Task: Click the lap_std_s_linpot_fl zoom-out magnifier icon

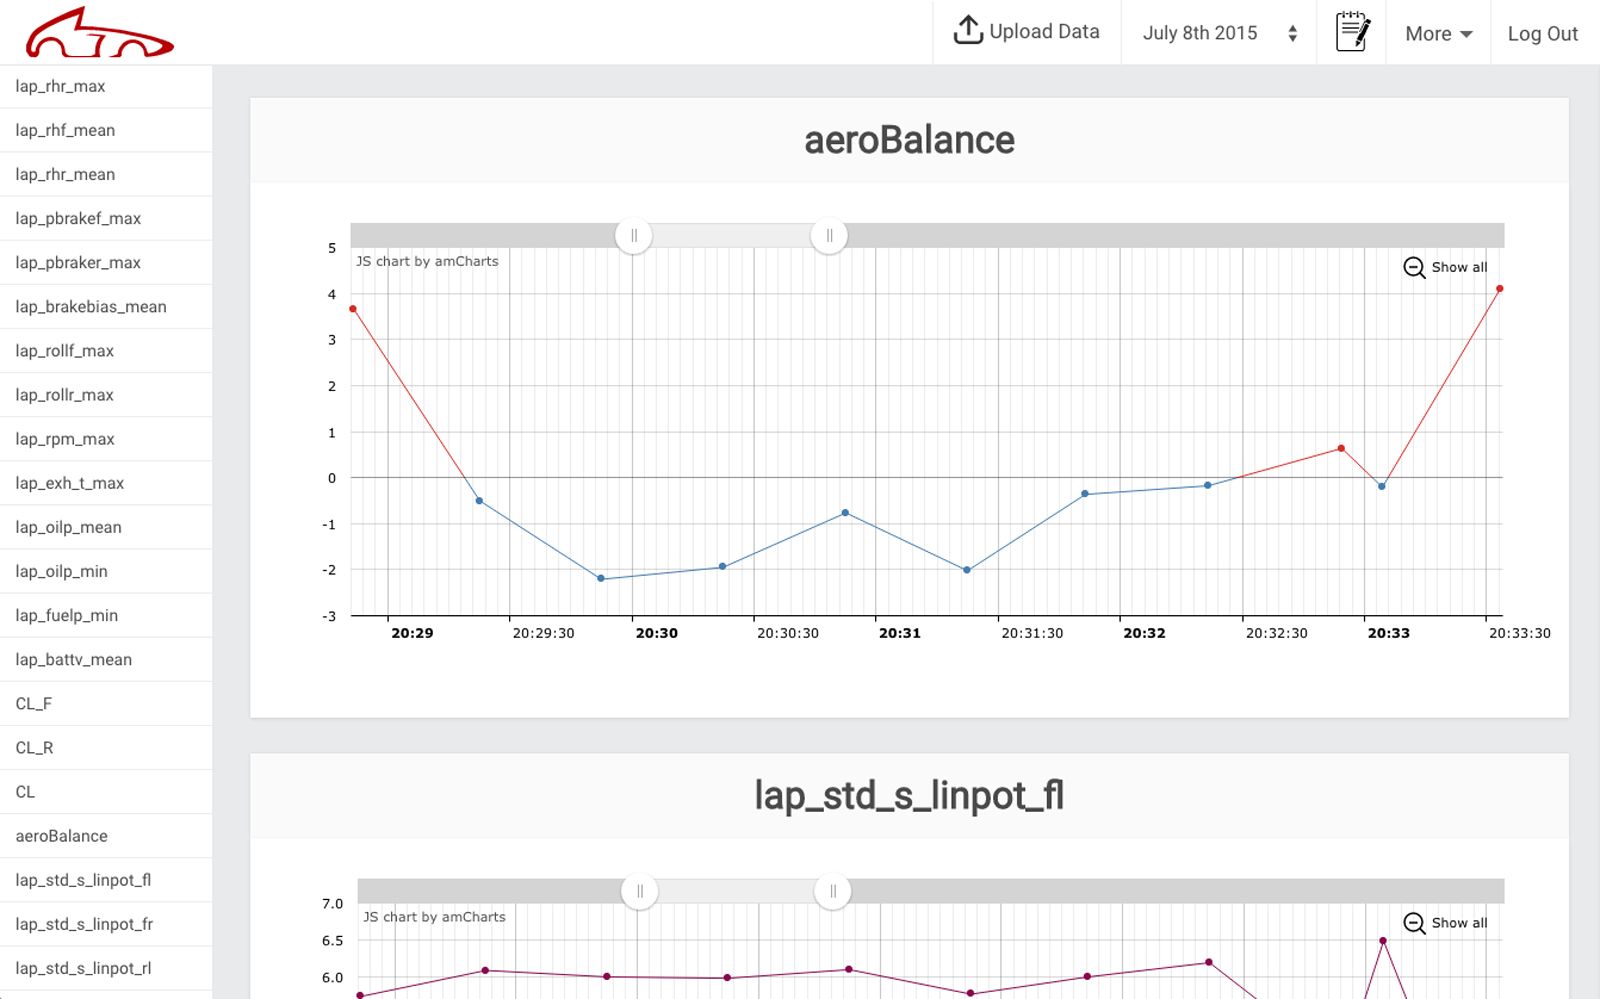Action: coord(1414,923)
